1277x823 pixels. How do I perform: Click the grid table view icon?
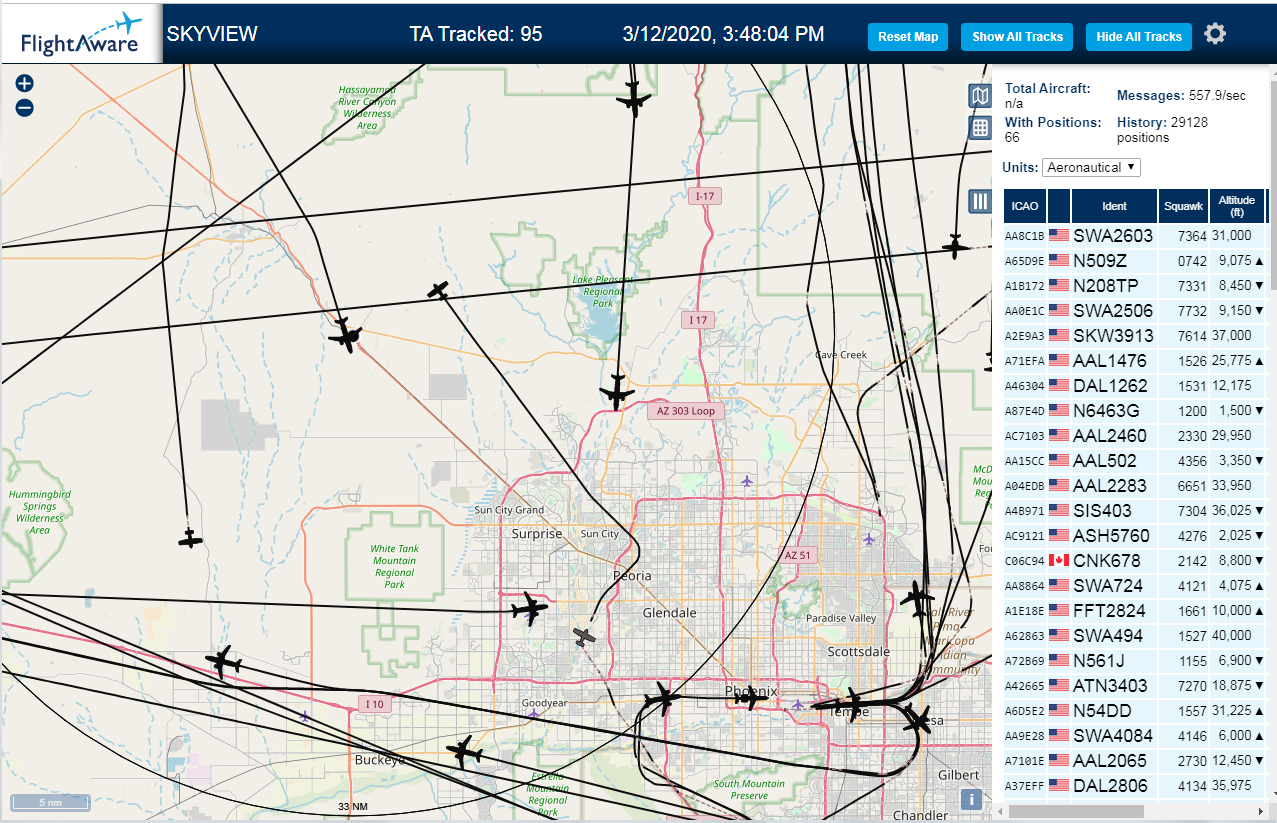click(x=981, y=127)
